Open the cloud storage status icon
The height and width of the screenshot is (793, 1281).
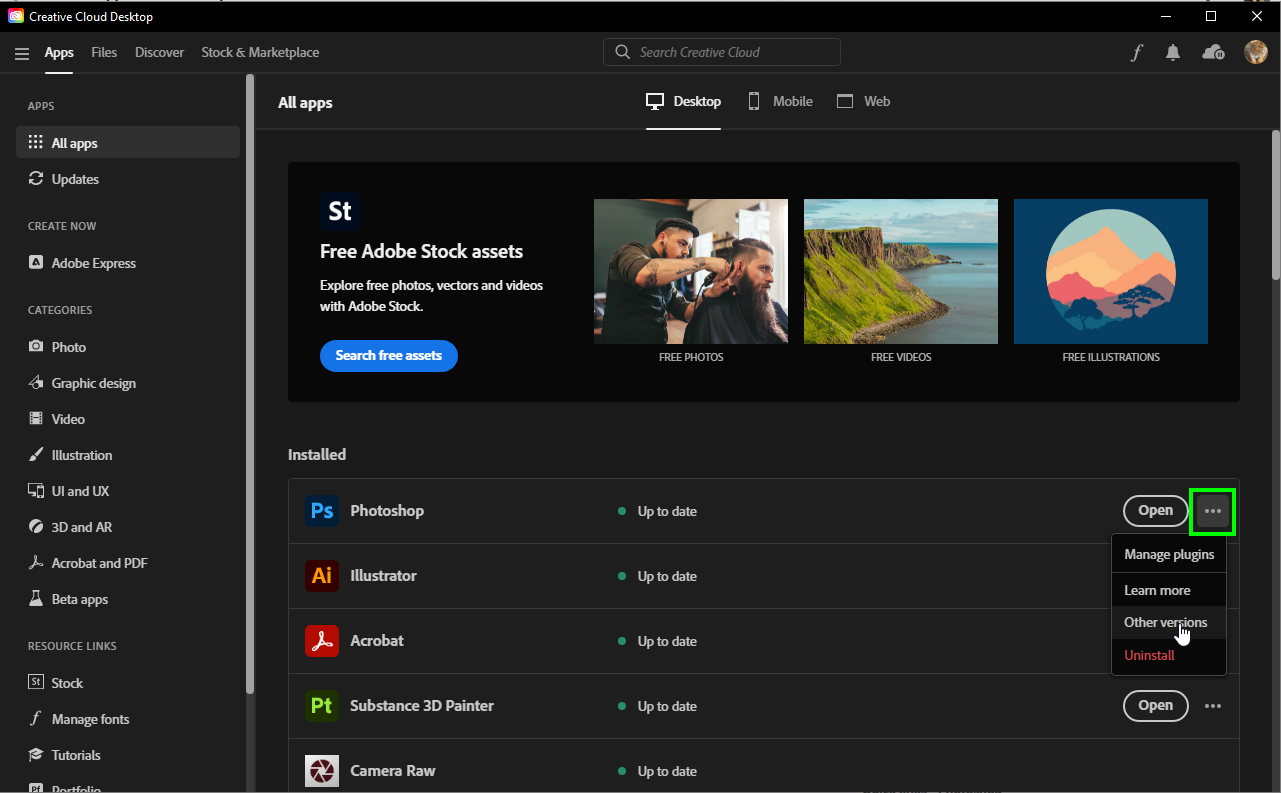1213,52
